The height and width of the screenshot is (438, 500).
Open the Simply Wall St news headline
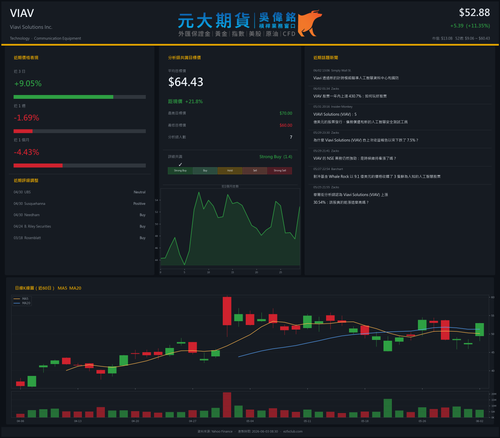(356, 78)
